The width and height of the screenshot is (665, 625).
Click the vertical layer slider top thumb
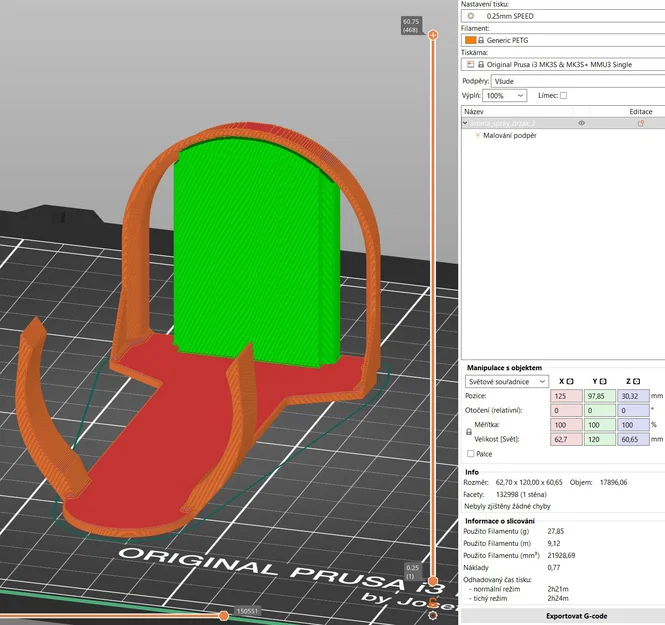click(x=433, y=35)
